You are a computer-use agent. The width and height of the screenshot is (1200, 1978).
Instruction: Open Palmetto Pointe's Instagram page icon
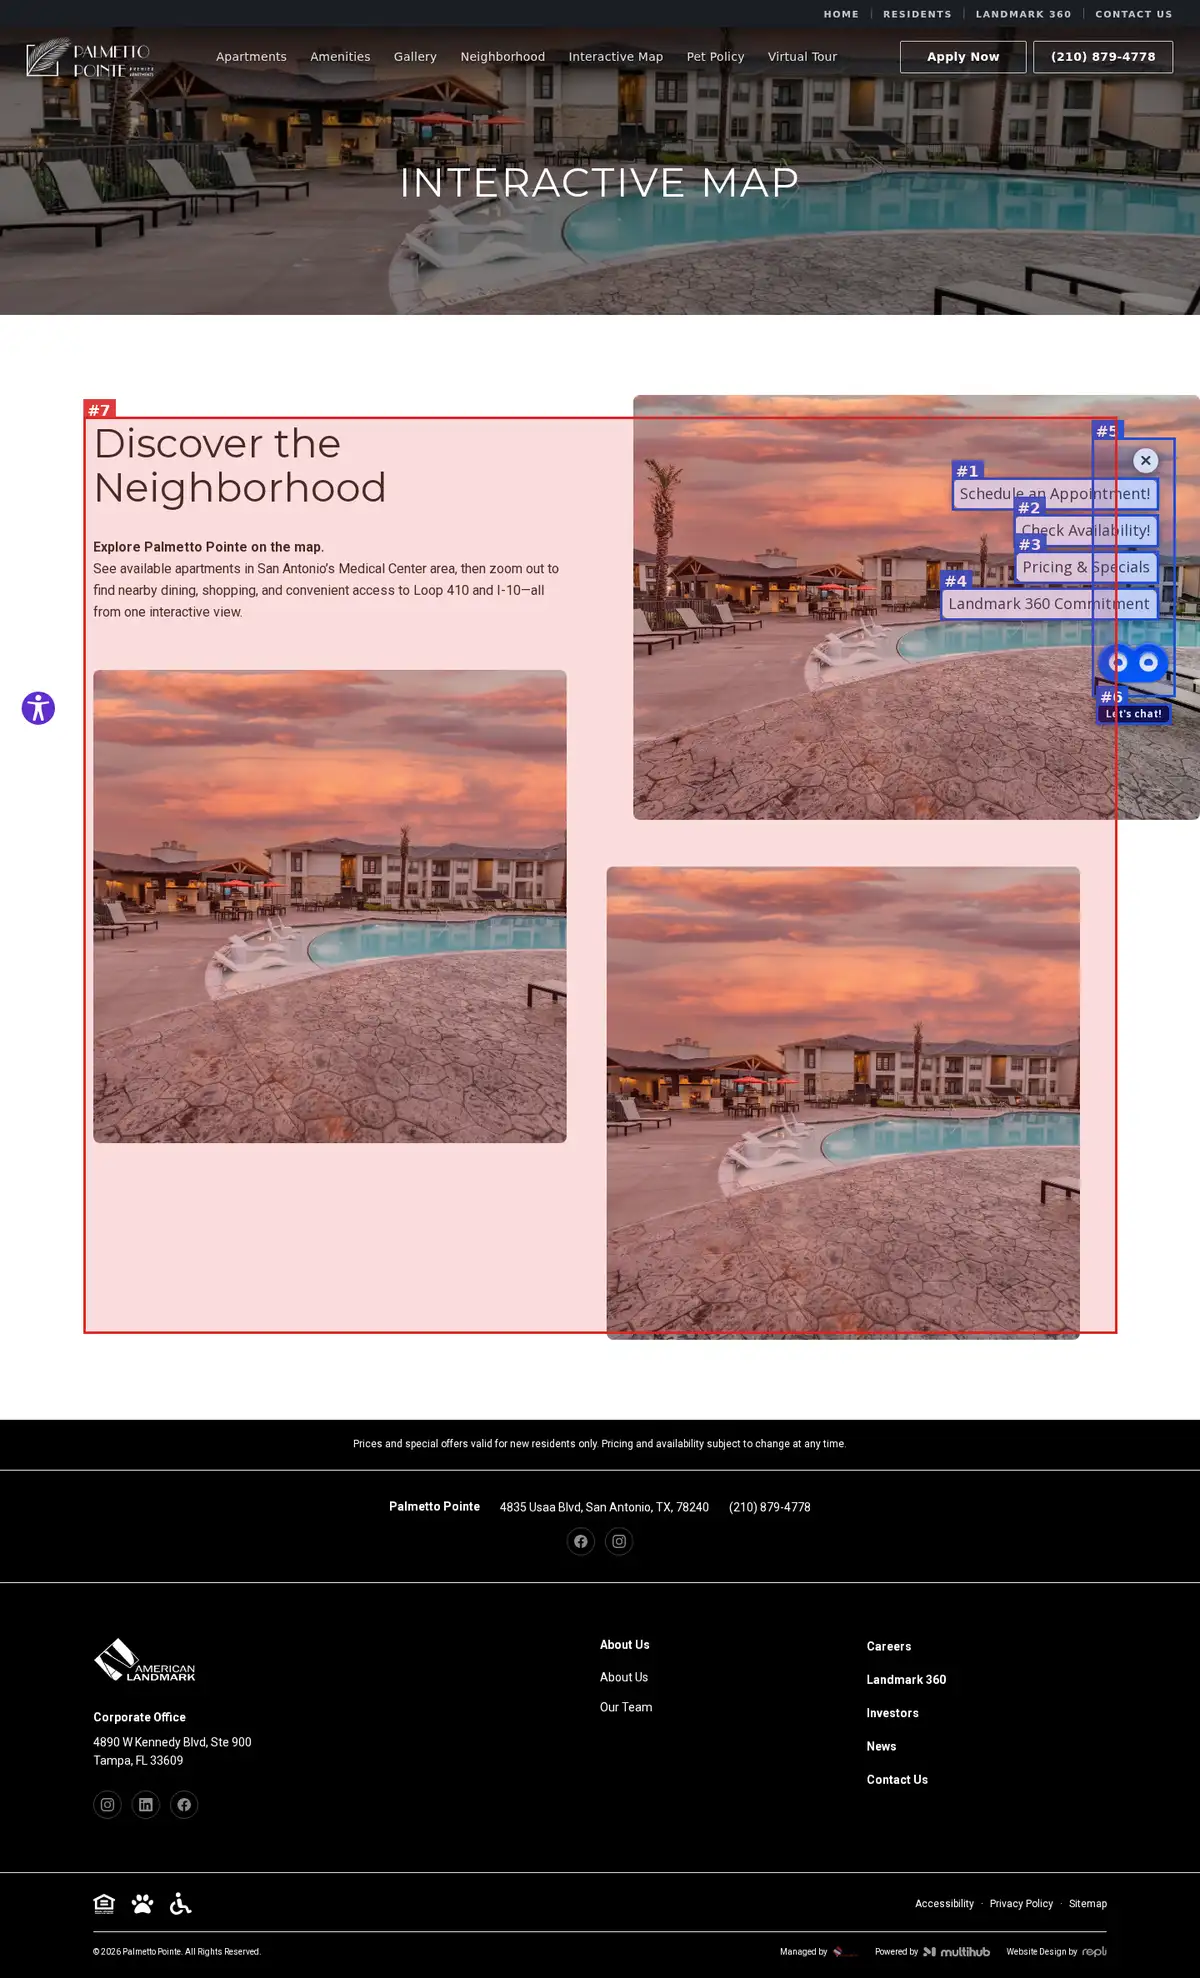(619, 1541)
